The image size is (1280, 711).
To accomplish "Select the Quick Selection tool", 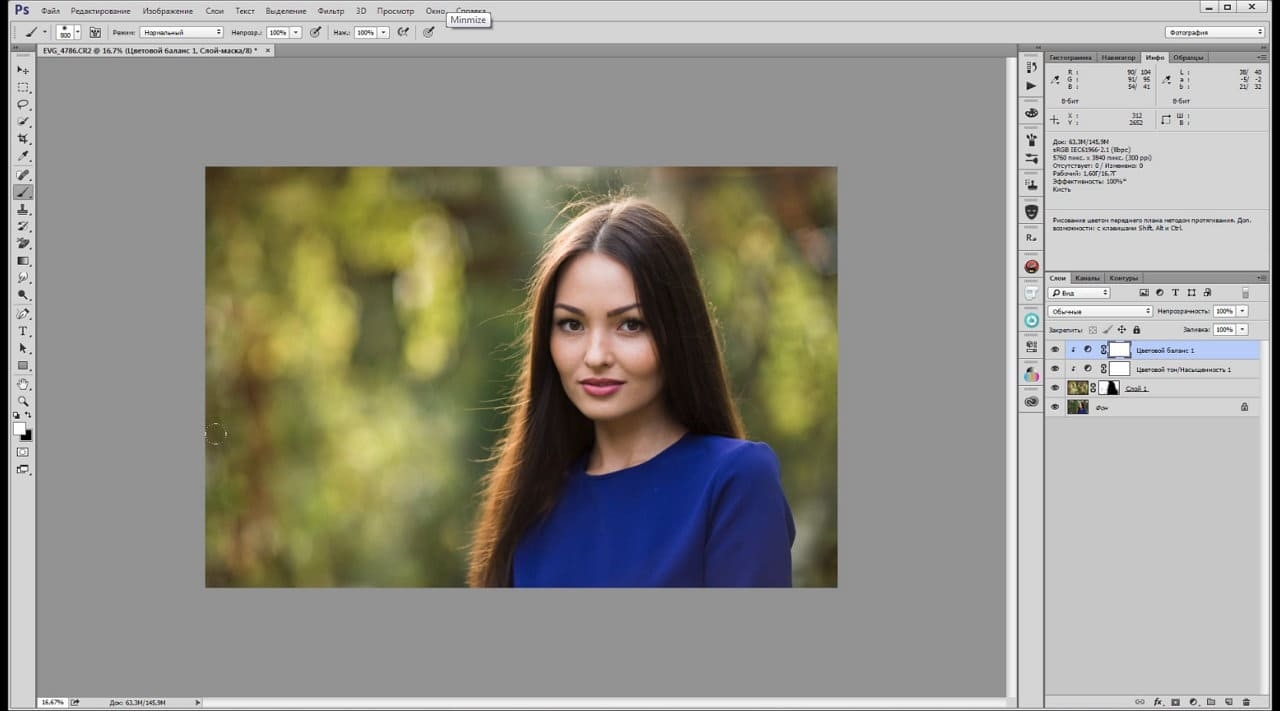I will point(23,121).
